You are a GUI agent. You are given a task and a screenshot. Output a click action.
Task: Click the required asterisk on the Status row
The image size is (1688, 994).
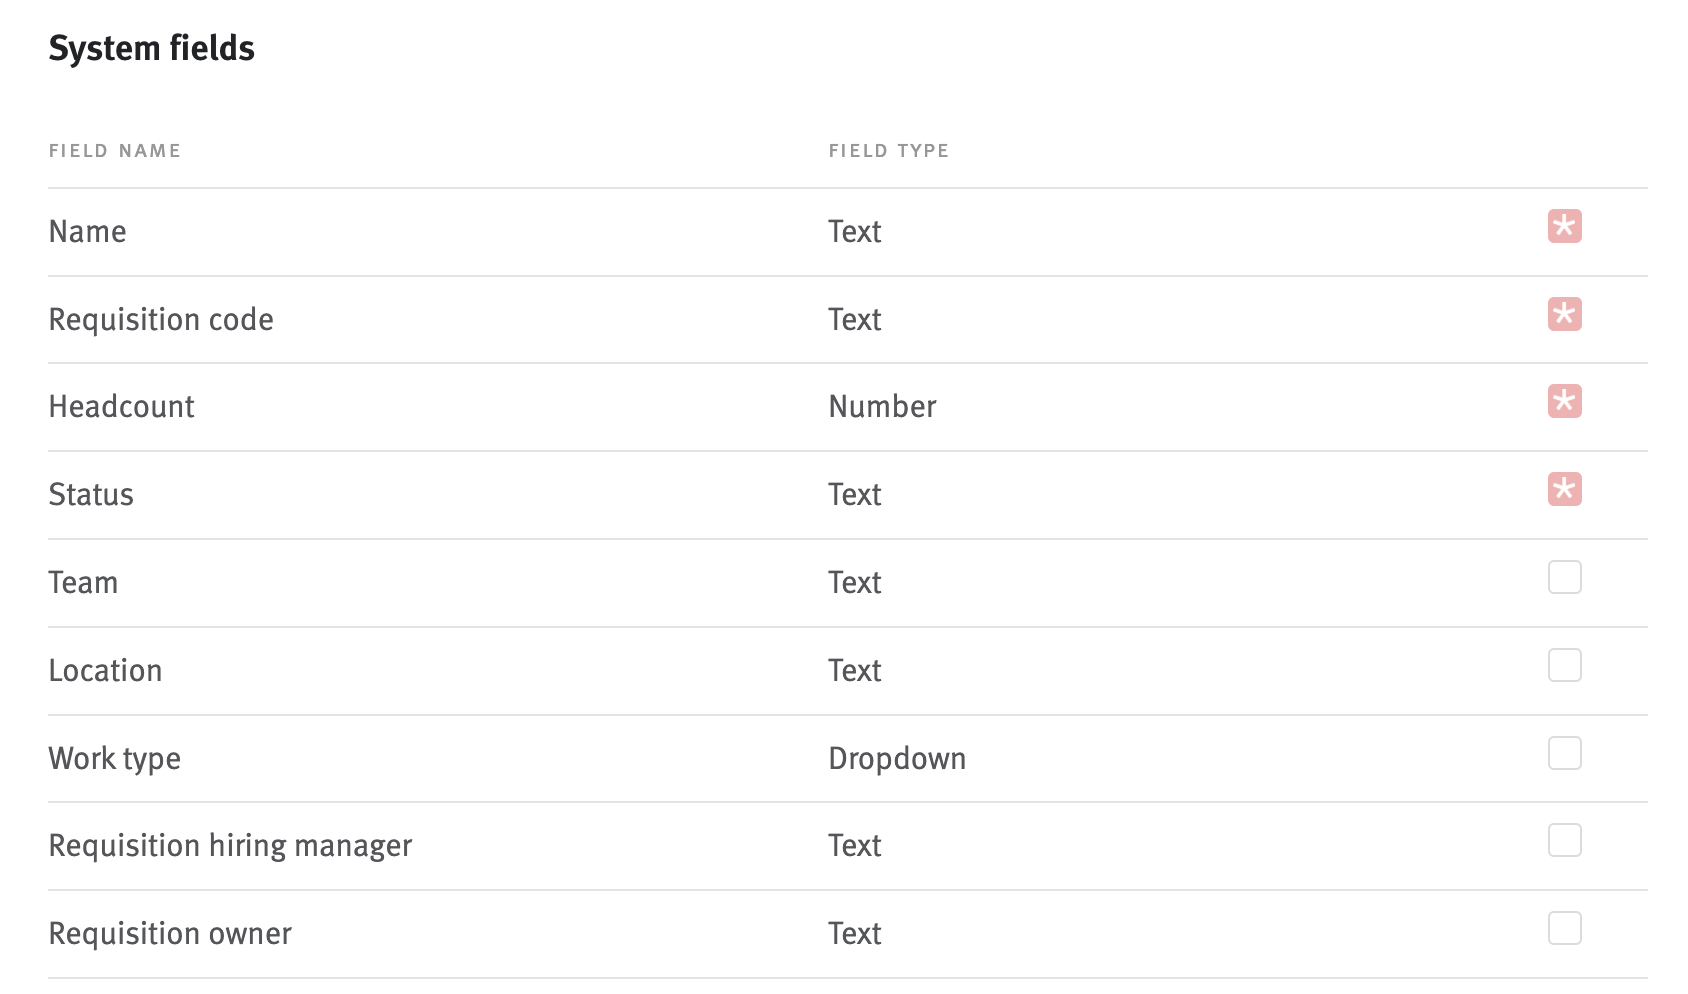[1564, 490]
